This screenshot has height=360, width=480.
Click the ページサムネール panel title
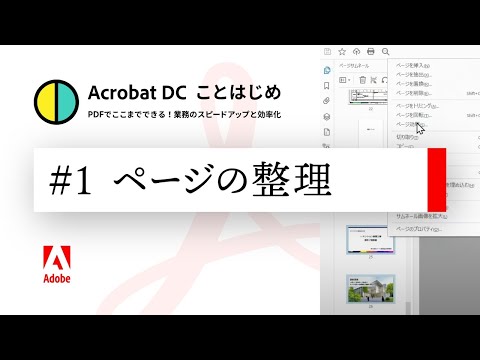(x=354, y=66)
